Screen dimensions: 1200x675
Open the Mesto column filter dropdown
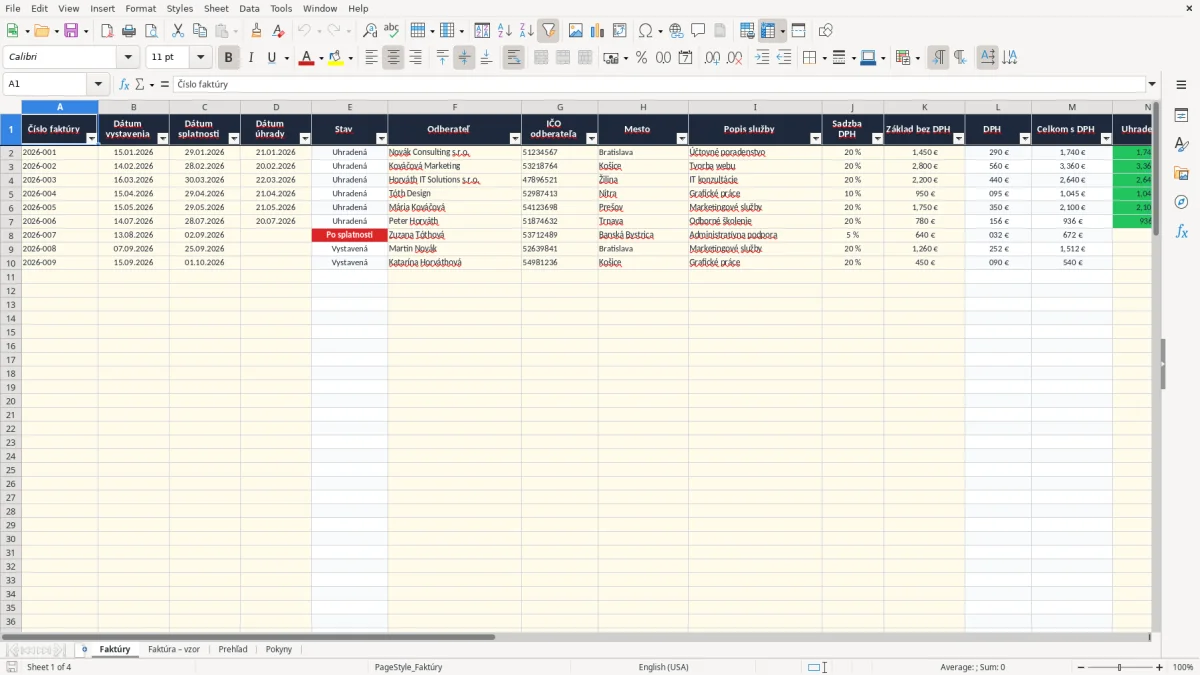(x=682, y=139)
